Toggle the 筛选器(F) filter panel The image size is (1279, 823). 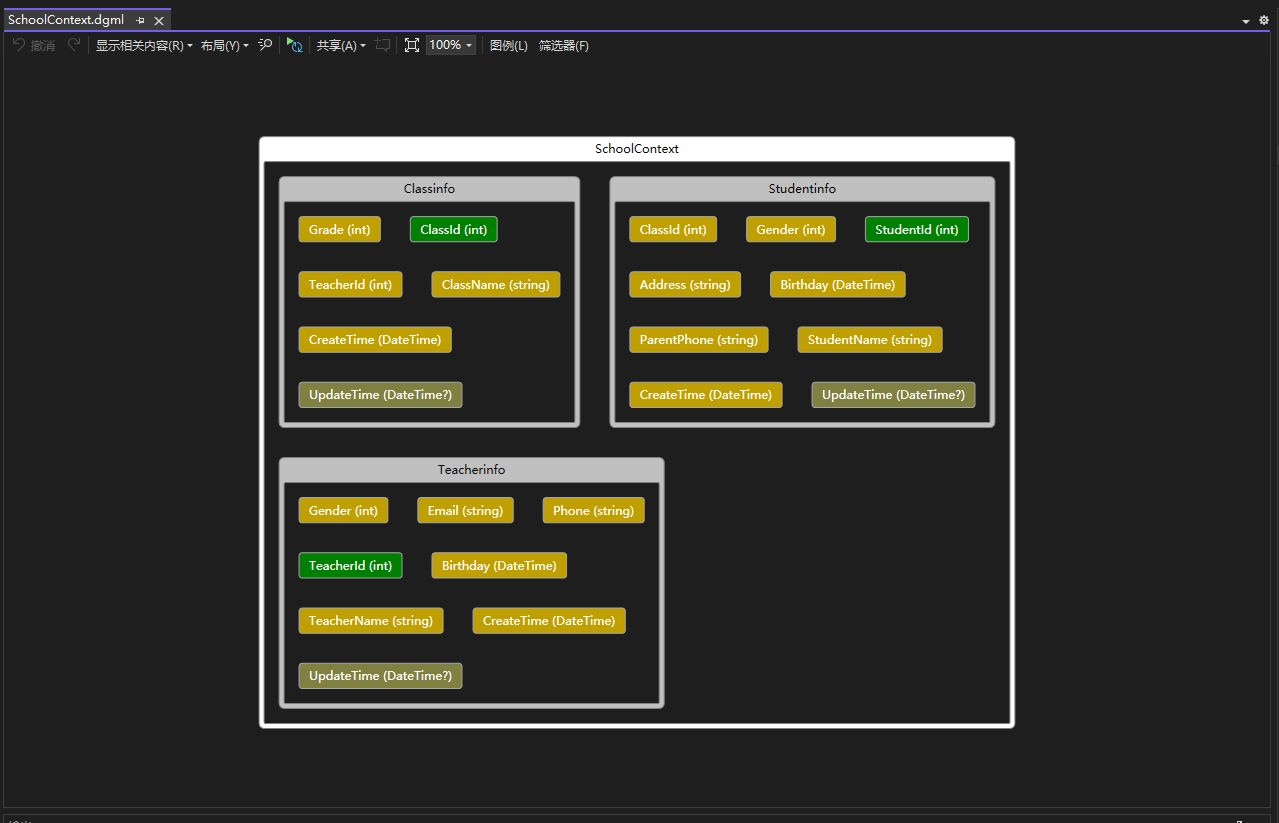click(x=563, y=45)
